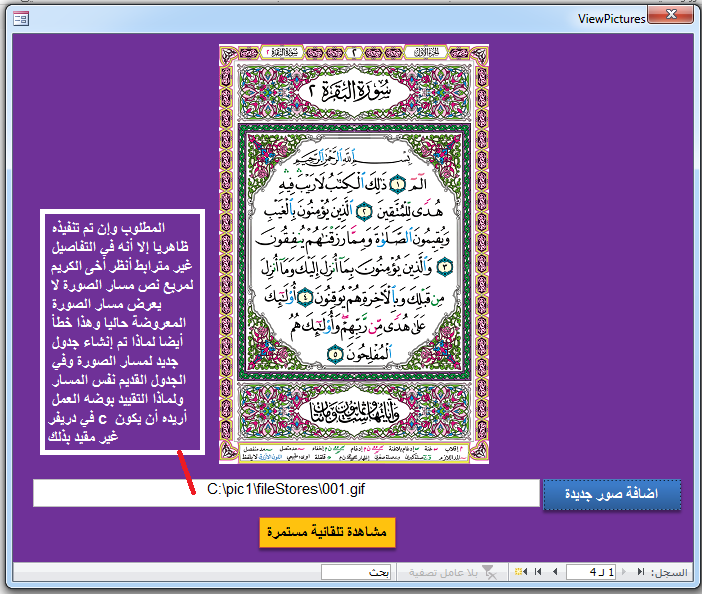Click the 'بحث' search box
This screenshot has height=594, width=702.
[x=356, y=572]
